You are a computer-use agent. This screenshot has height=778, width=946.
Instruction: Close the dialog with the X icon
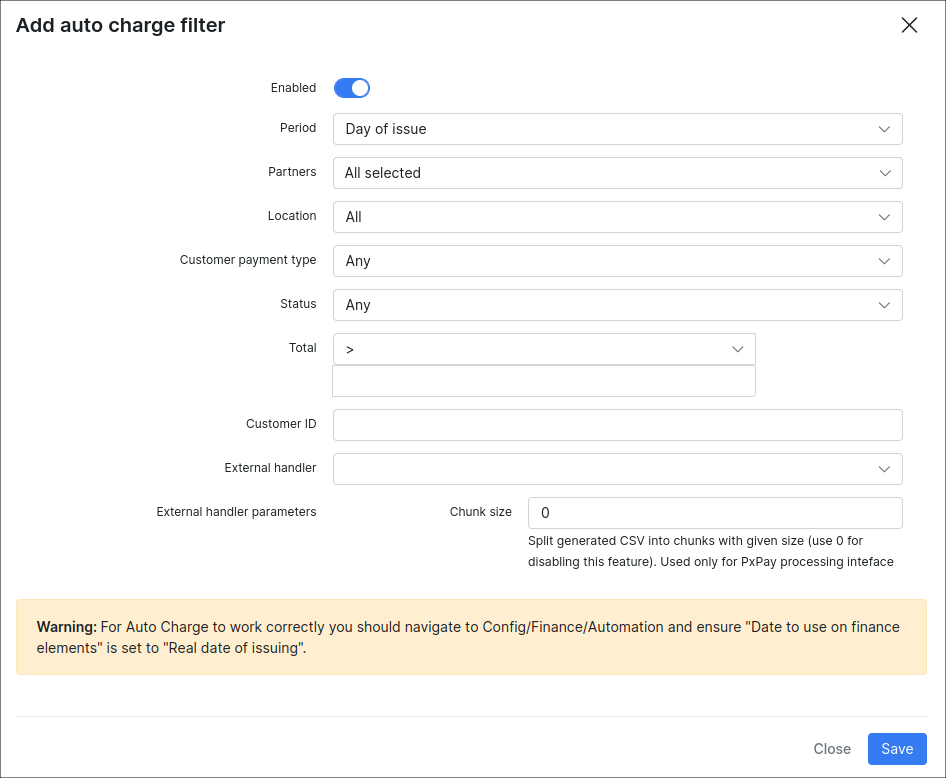pos(909,26)
